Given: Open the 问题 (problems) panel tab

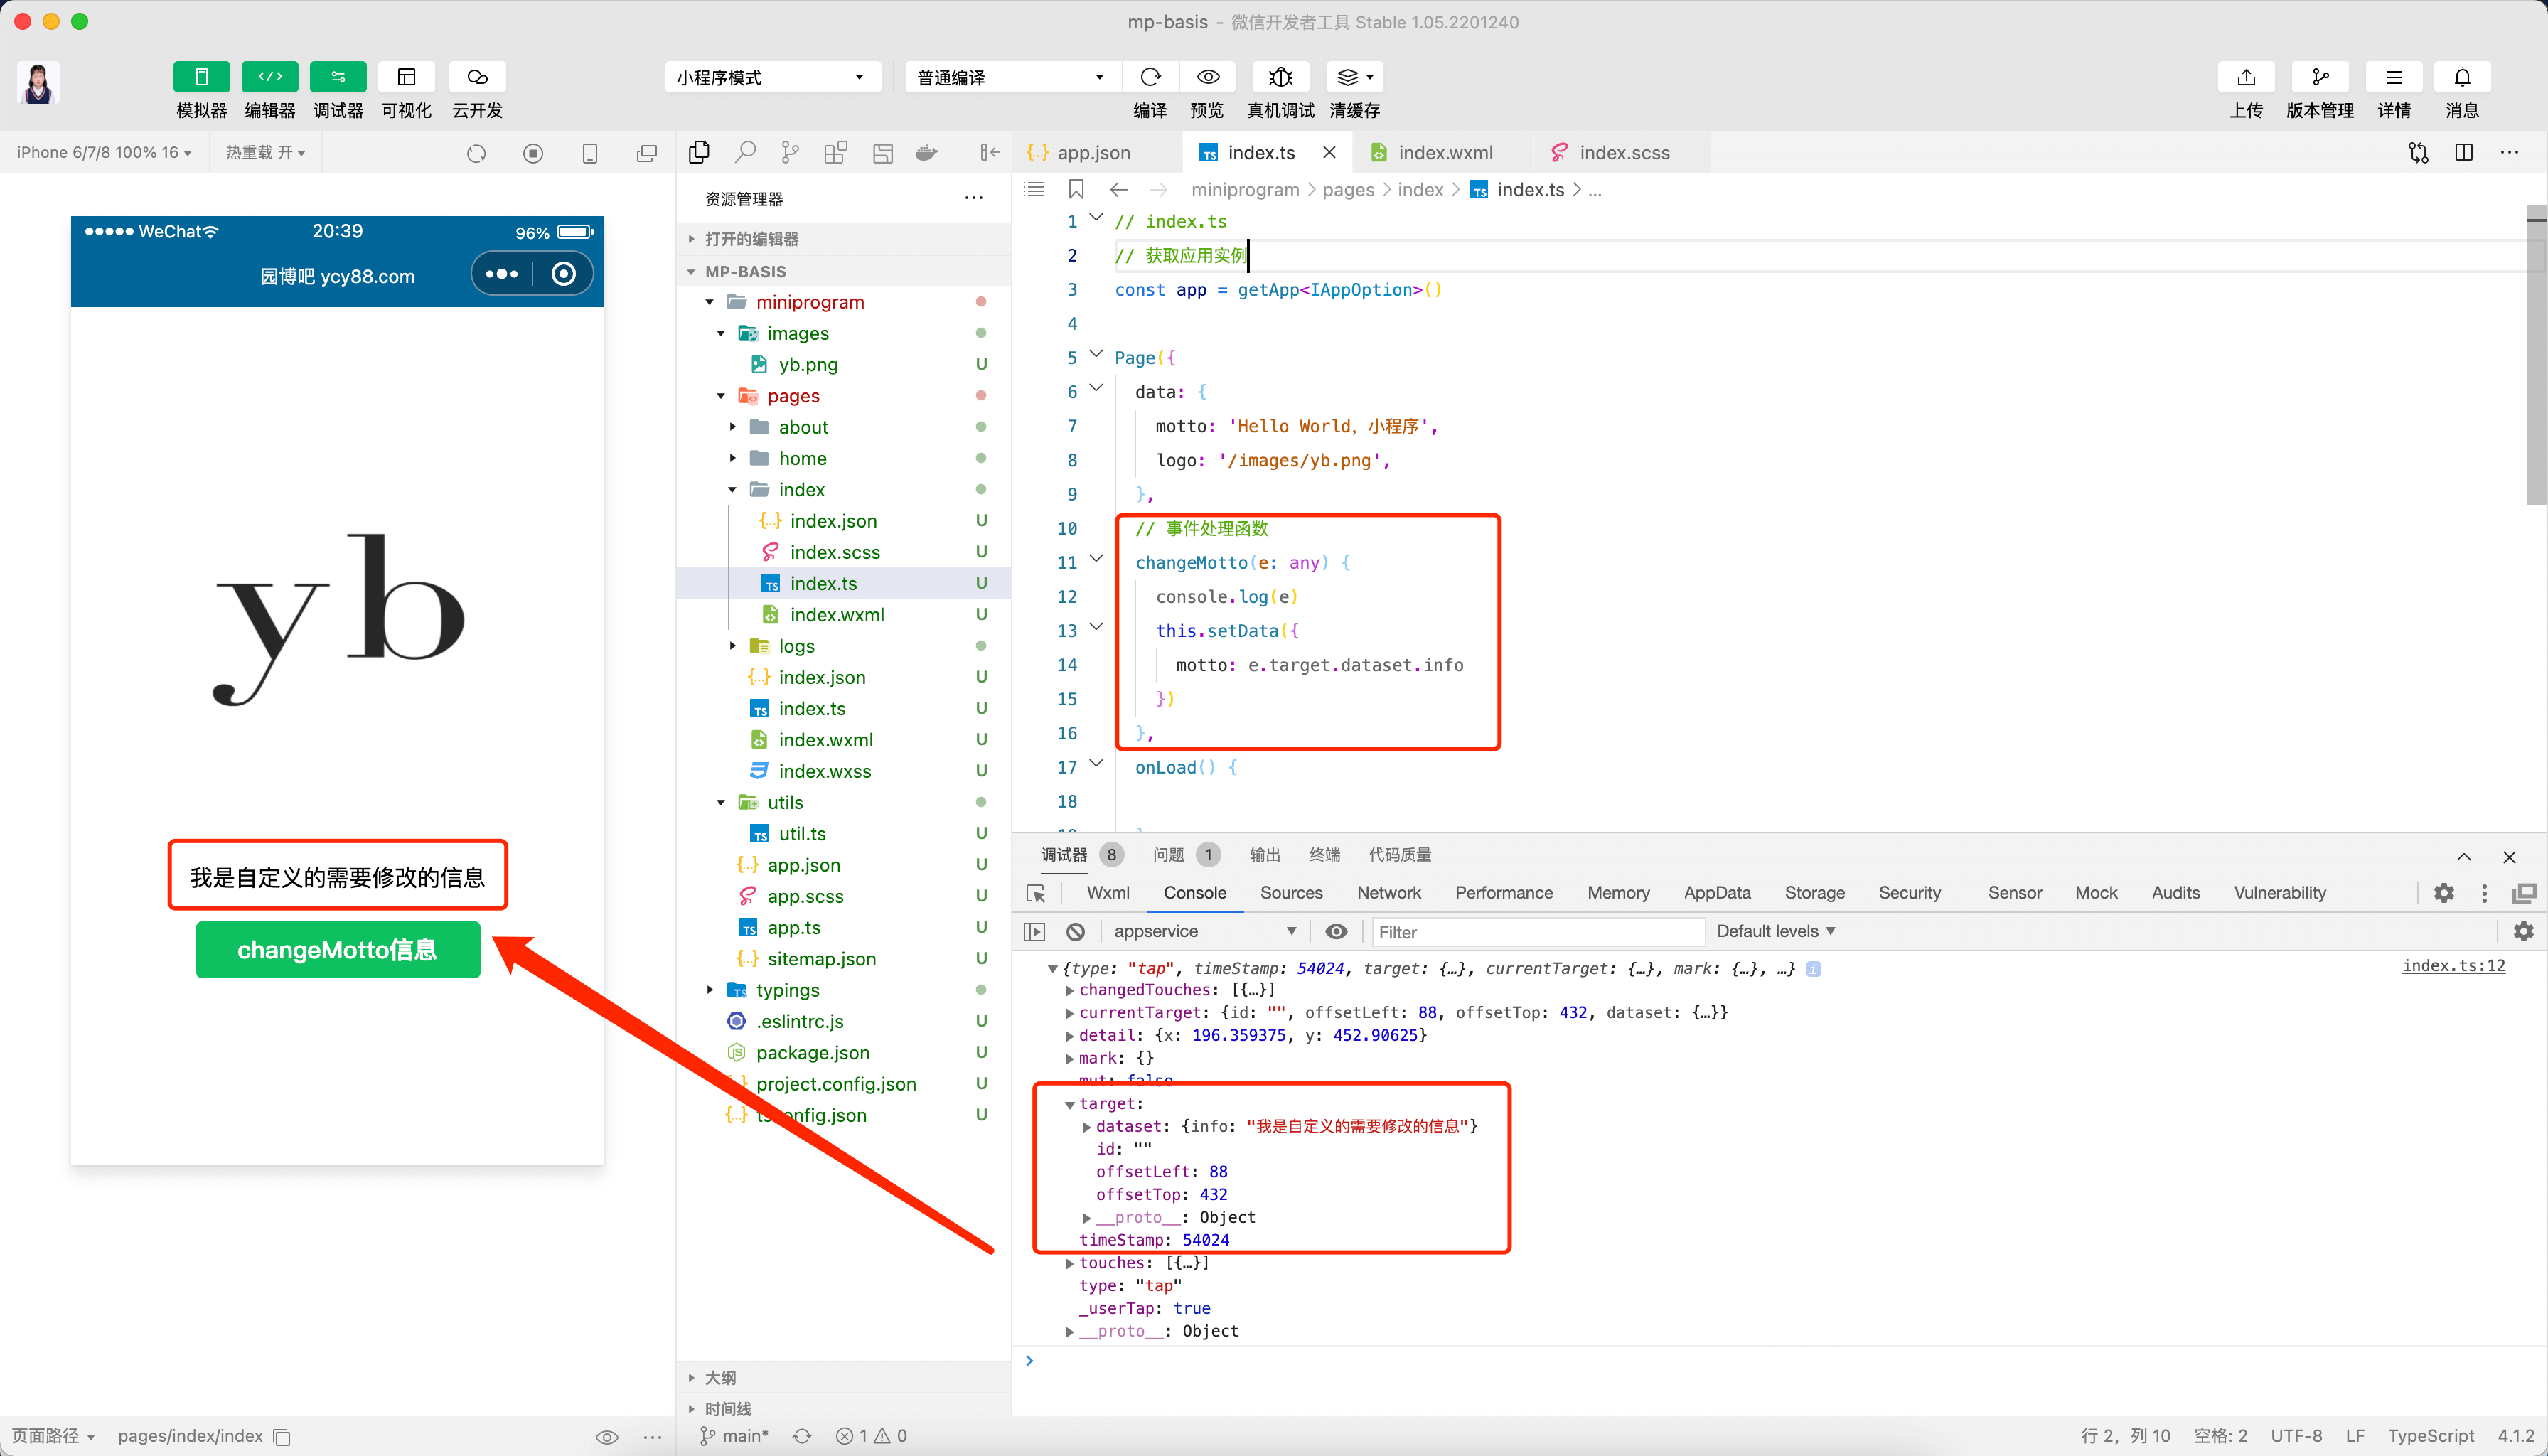Looking at the screenshot, I should pos(1185,855).
